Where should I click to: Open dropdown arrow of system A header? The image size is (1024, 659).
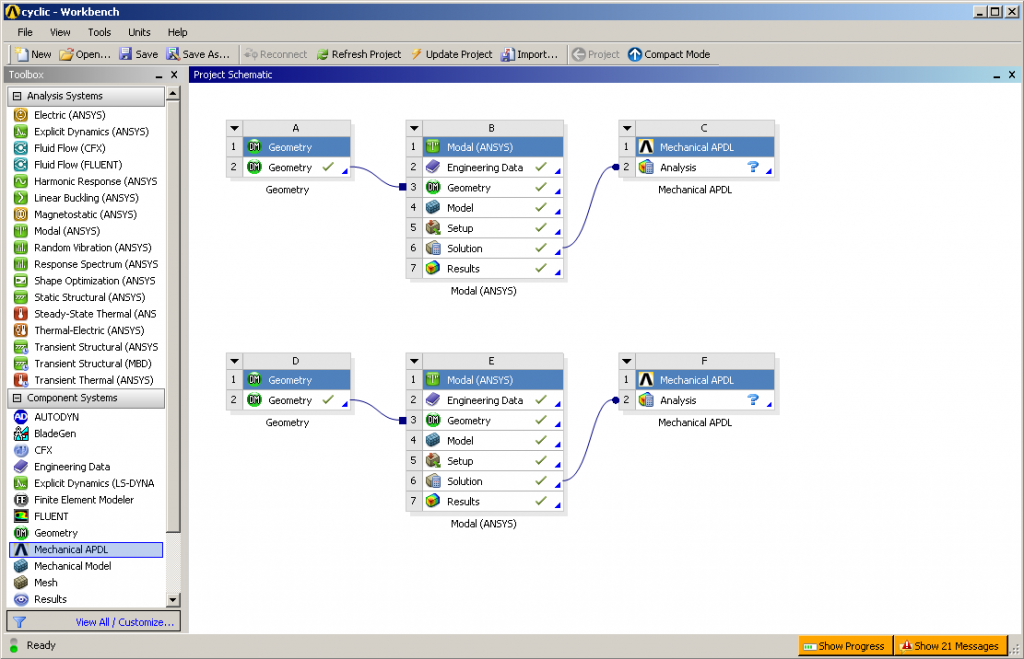click(x=233, y=128)
